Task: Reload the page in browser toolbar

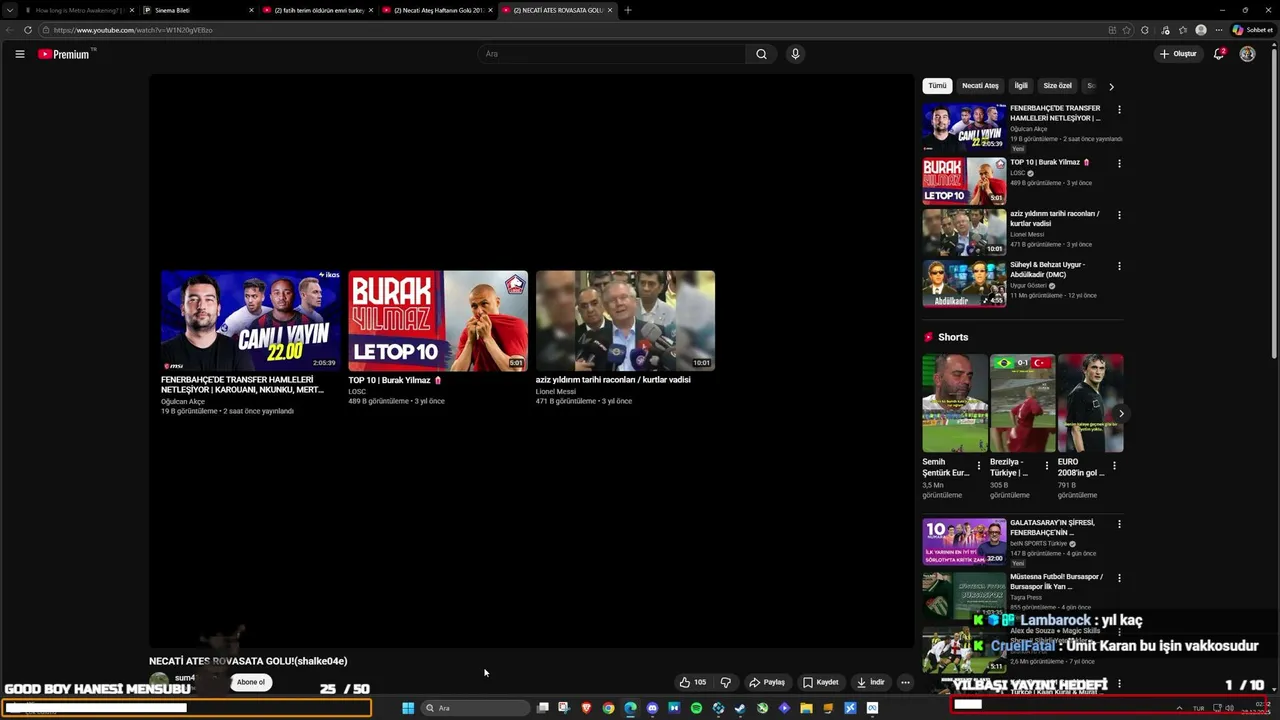Action: 27,30
